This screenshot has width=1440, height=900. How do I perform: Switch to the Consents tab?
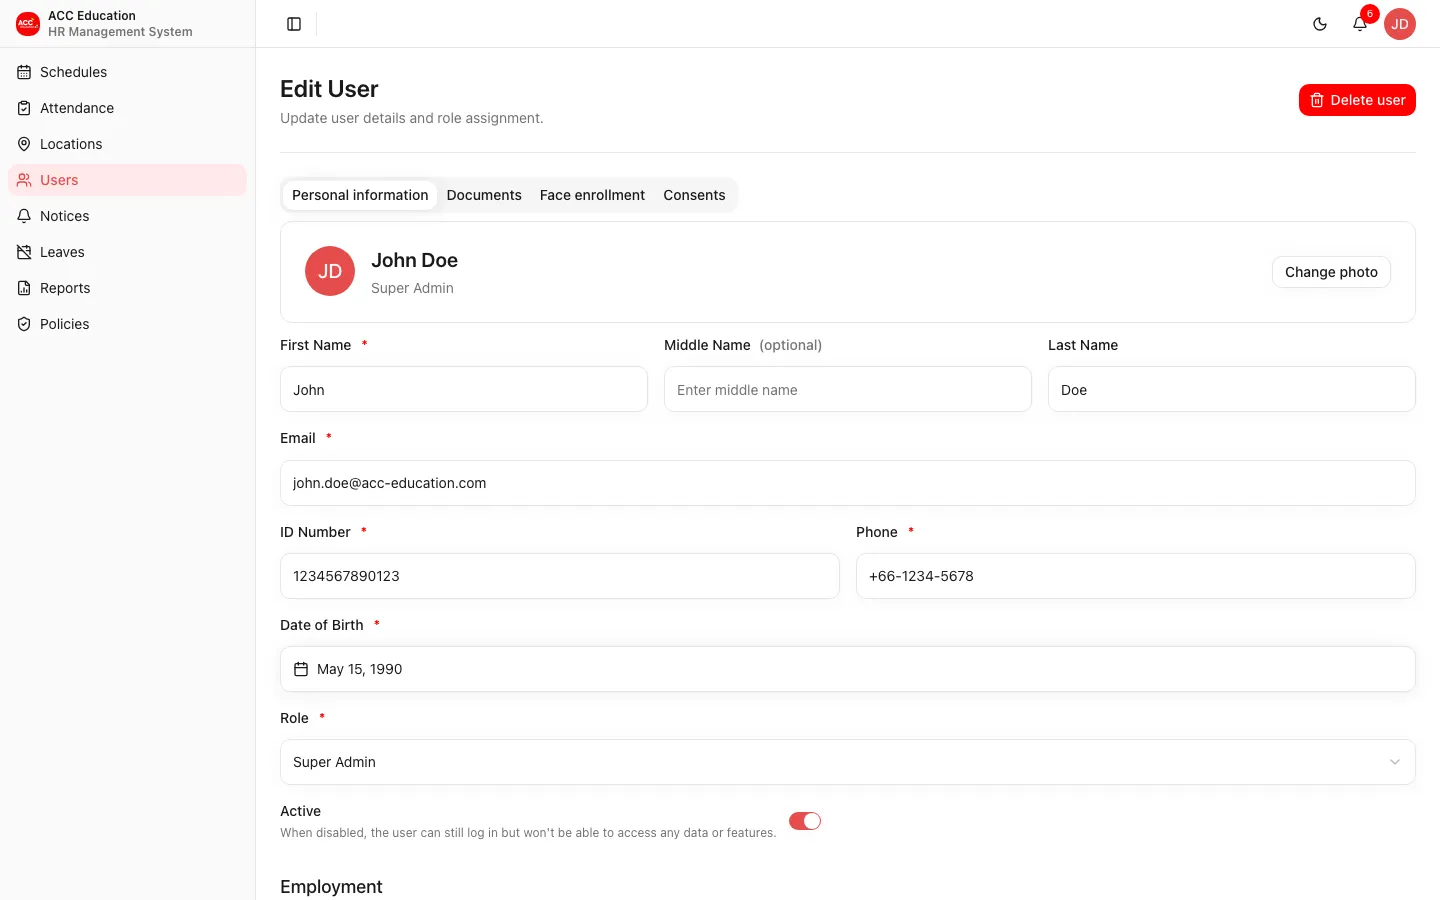coord(694,195)
